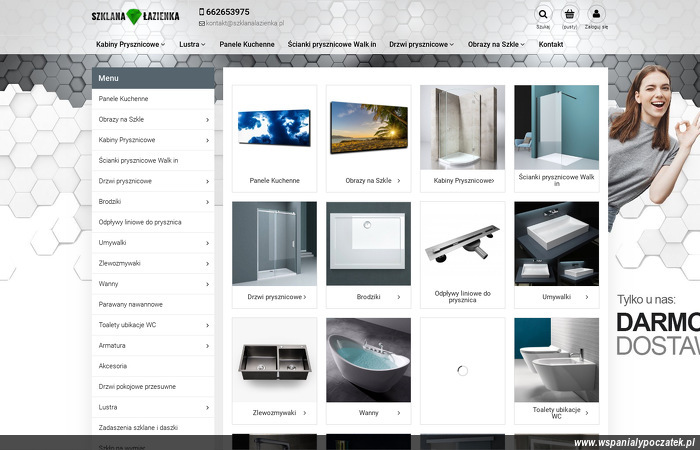Click the Drzwi prysznicowe category label
Screen dimensions: 700x450
click(275, 297)
